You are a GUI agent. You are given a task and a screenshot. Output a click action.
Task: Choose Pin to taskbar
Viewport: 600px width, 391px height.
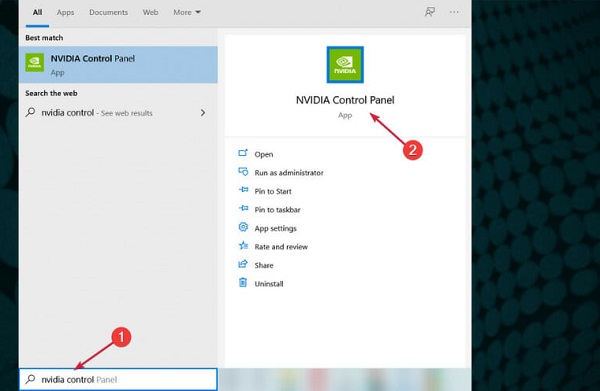pyautogui.click(x=277, y=210)
